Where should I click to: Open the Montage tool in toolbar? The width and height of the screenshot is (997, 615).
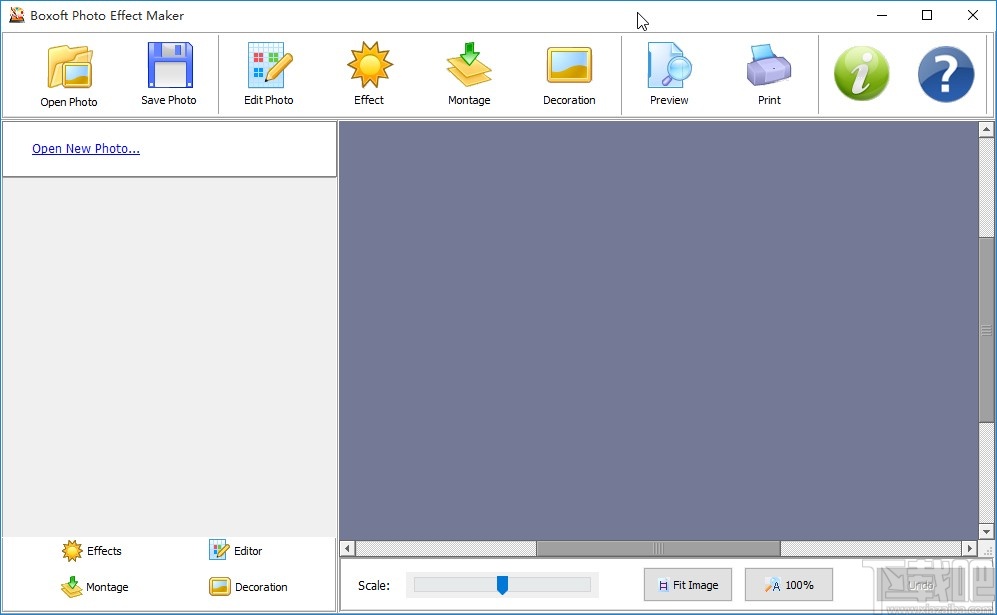469,67
